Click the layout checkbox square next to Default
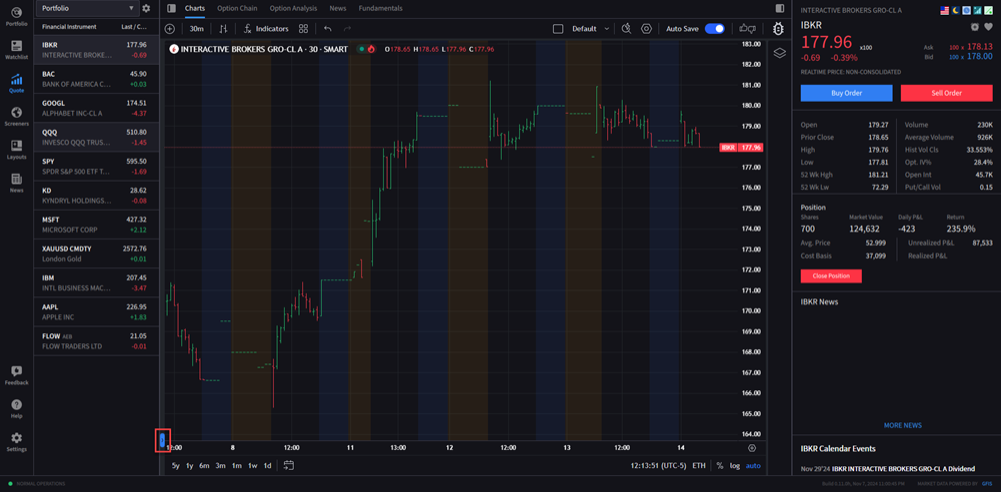 coord(558,29)
